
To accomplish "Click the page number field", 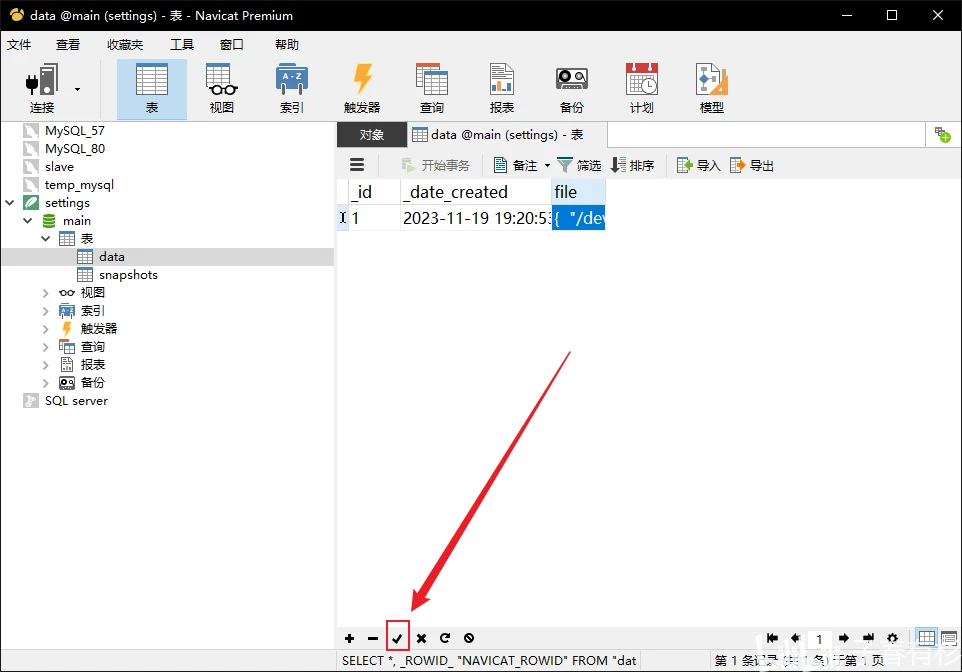I will point(820,639).
